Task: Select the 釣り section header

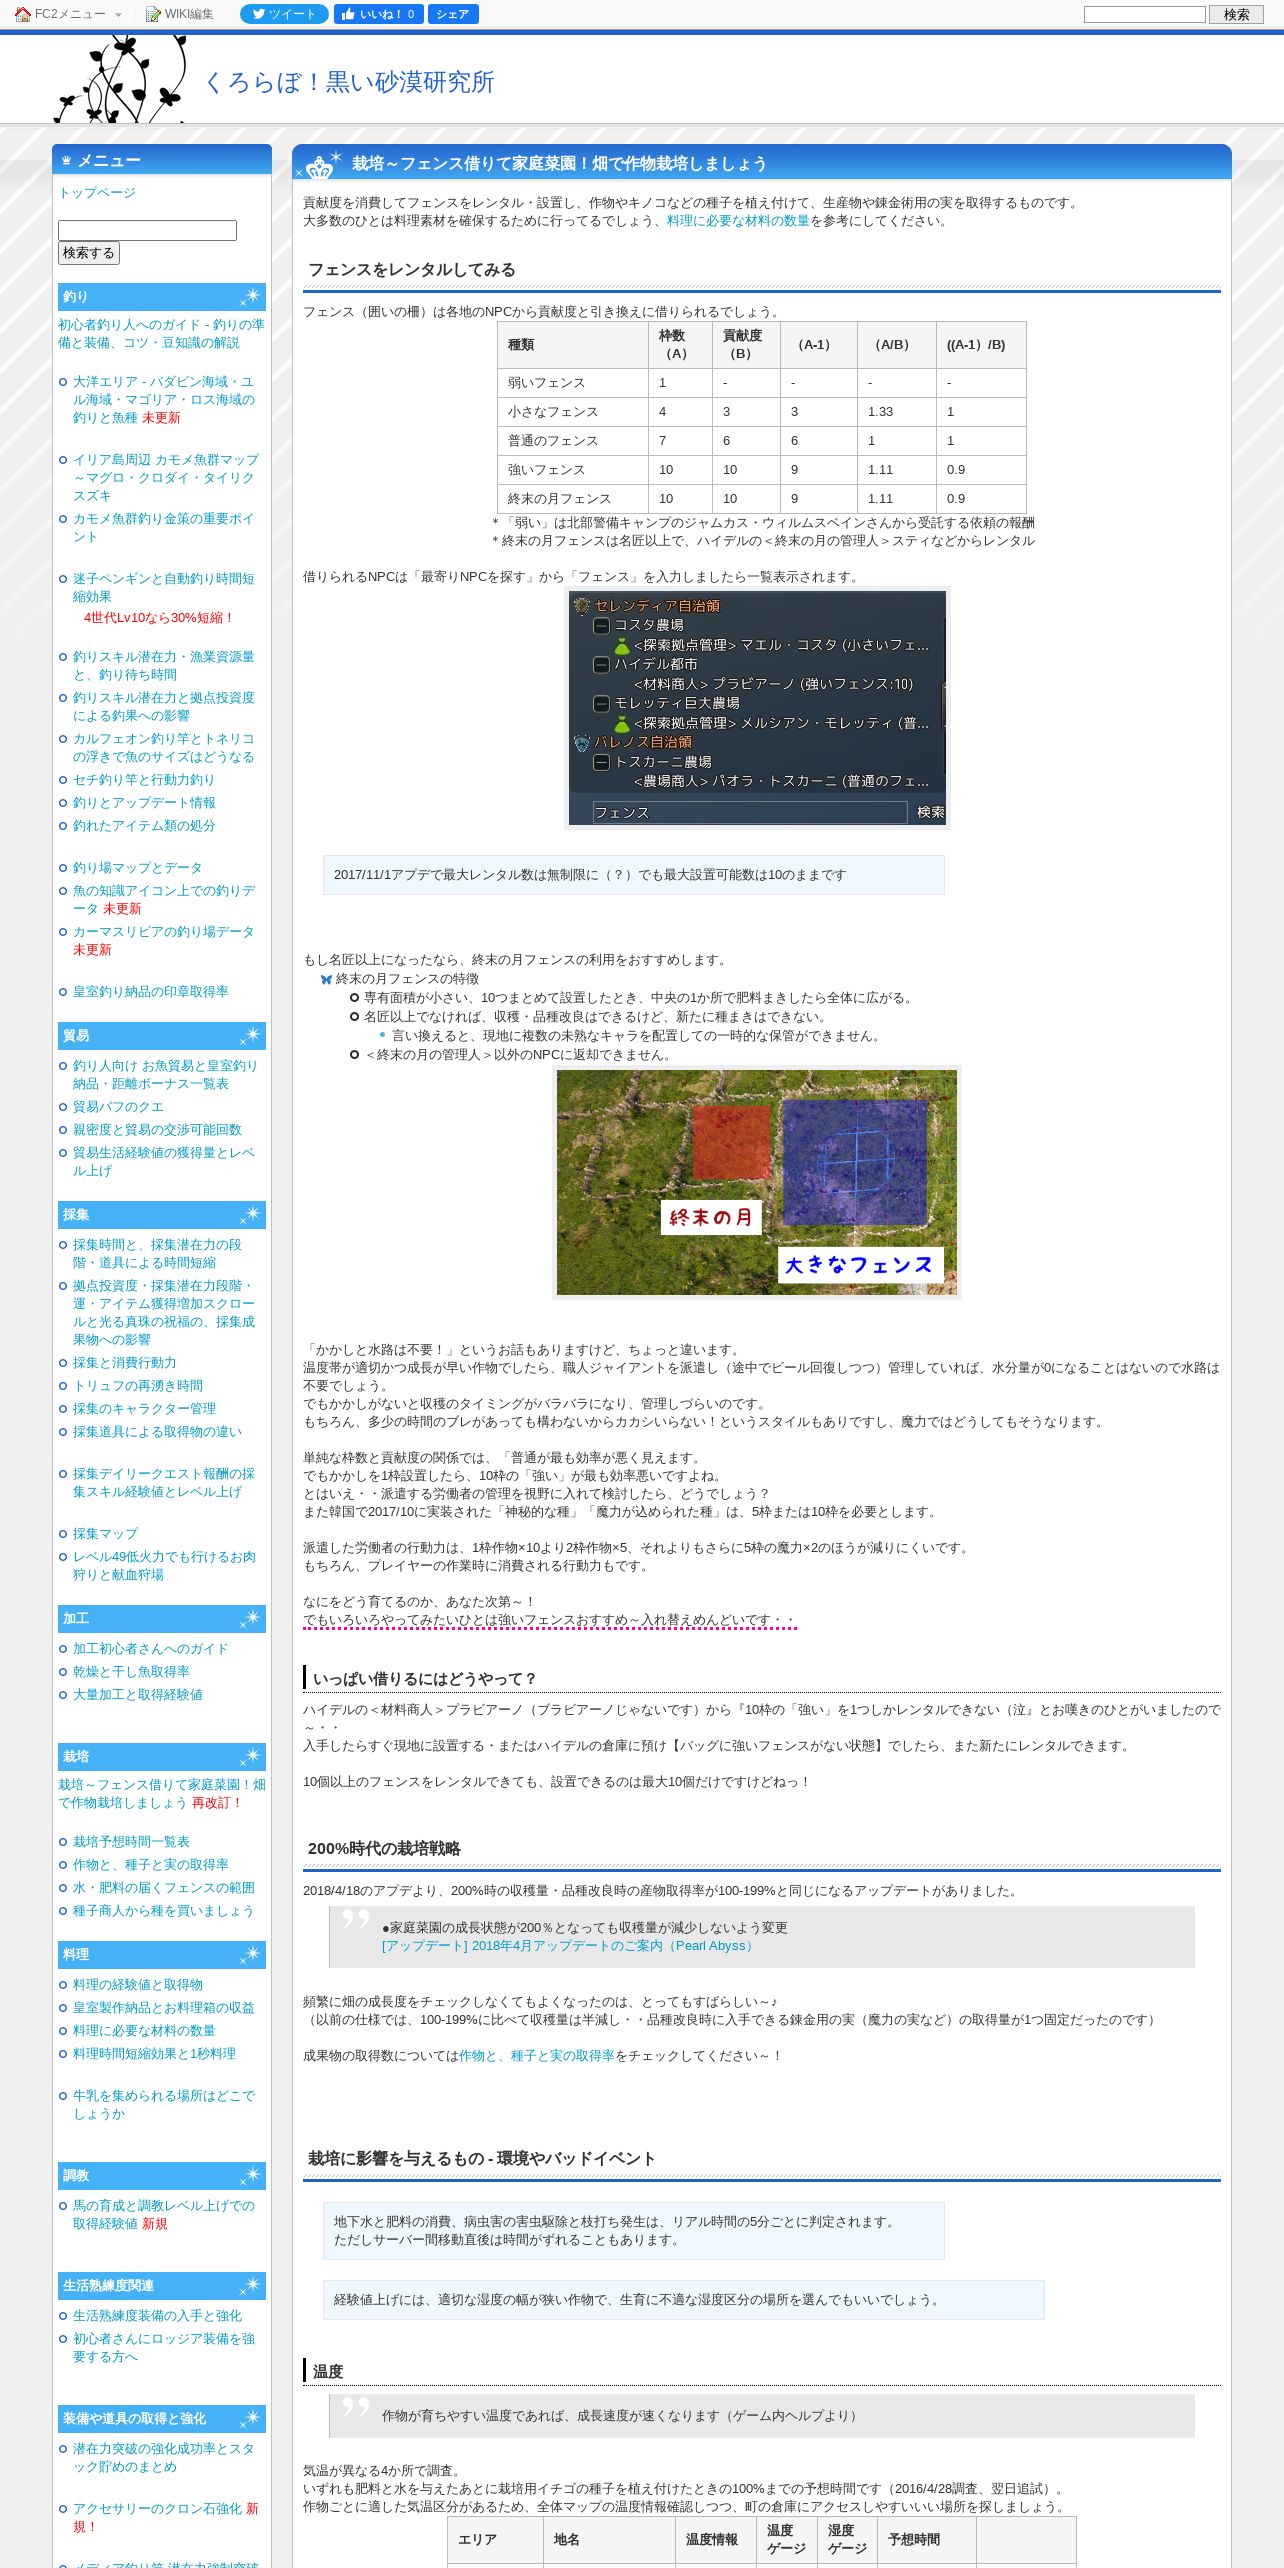Action: (162, 297)
